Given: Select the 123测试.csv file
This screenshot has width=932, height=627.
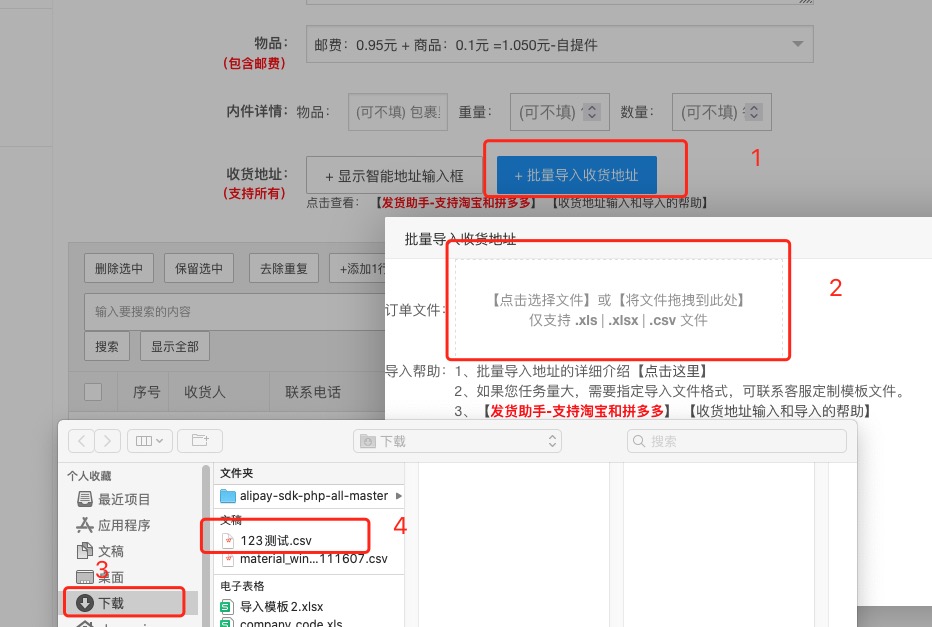Looking at the screenshot, I should click(275, 540).
